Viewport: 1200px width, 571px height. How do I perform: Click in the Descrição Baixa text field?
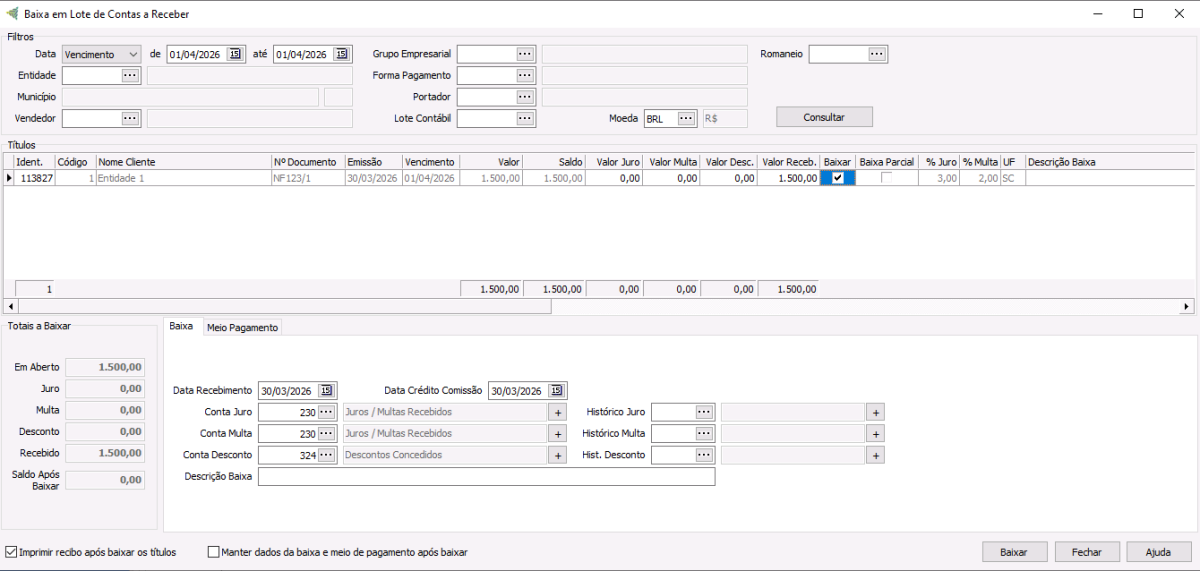tap(486, 477)
